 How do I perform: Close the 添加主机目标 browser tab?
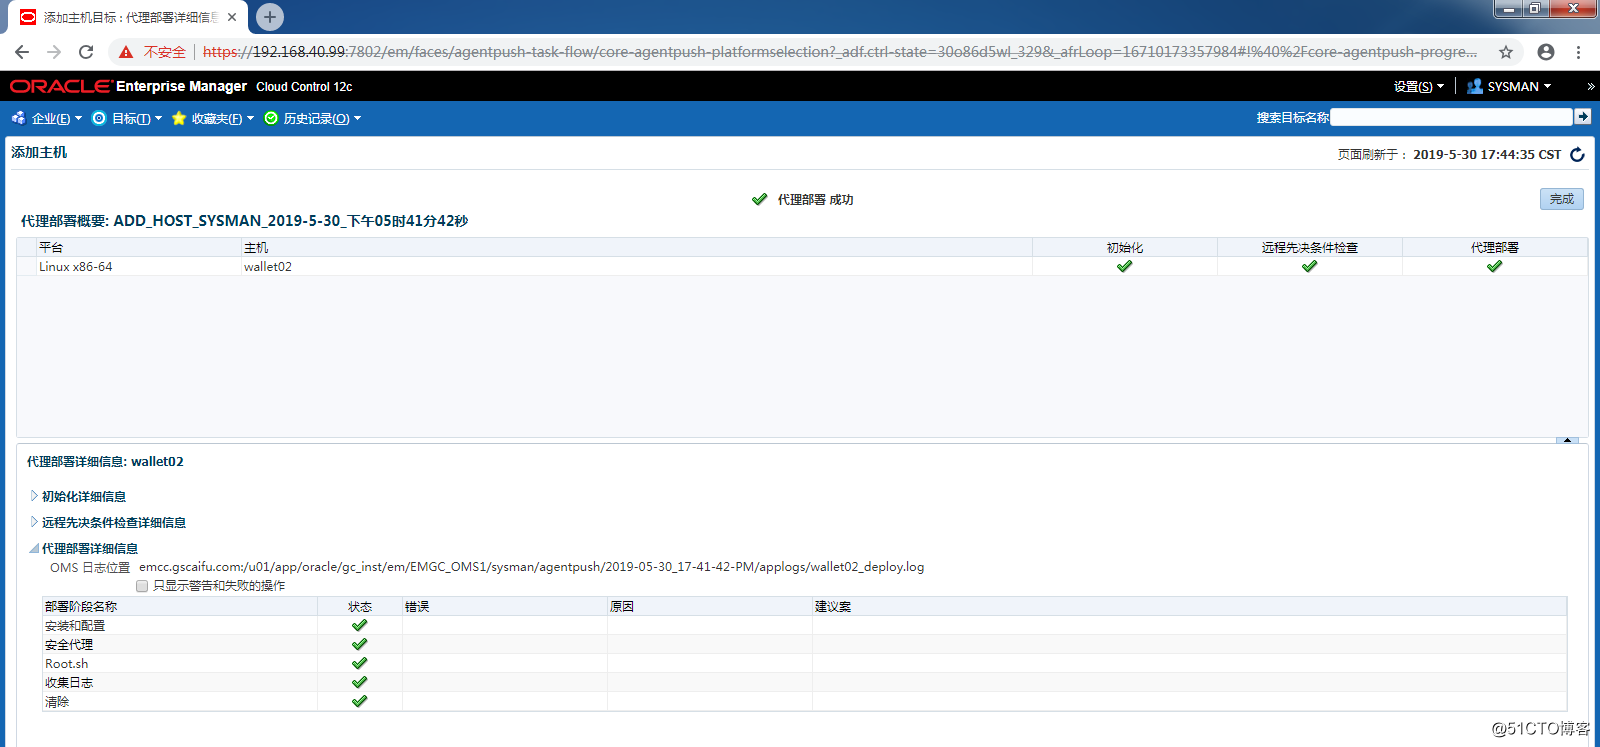coord(232,17)
